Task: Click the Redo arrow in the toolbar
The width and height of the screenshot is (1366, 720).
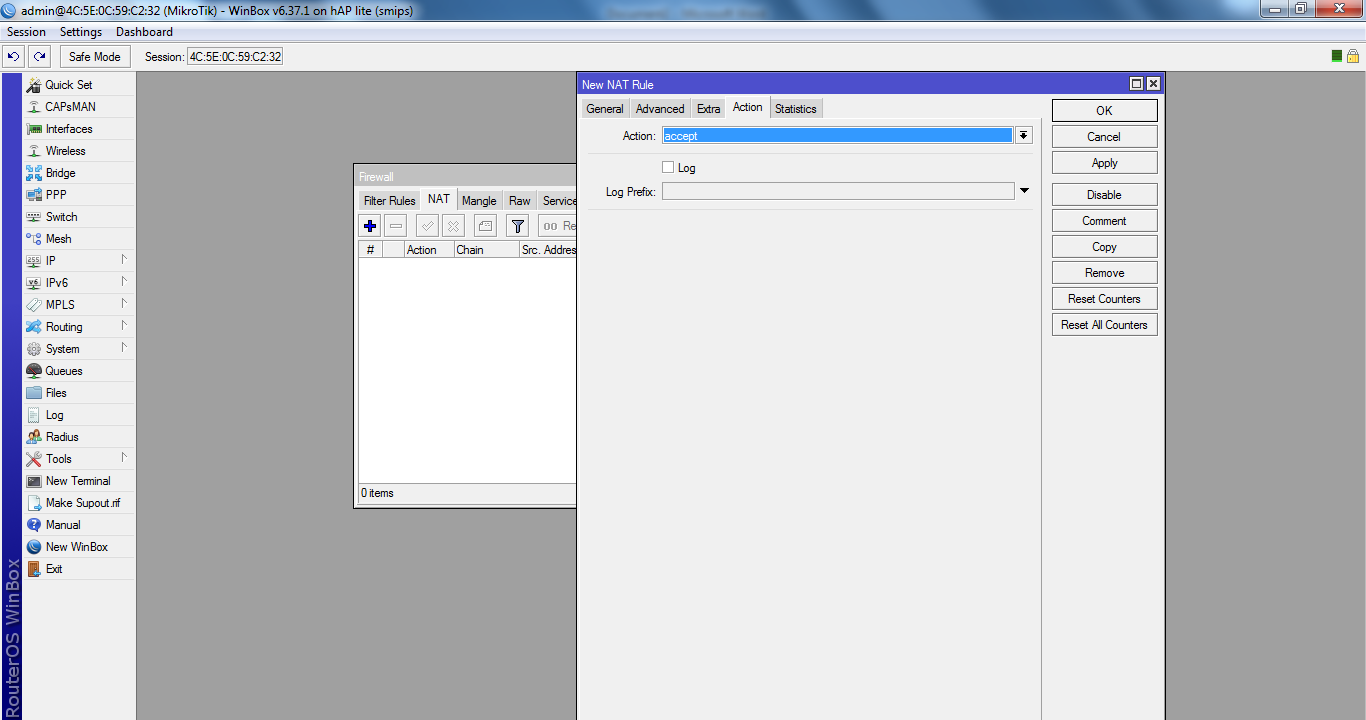Action: (39, 57)
